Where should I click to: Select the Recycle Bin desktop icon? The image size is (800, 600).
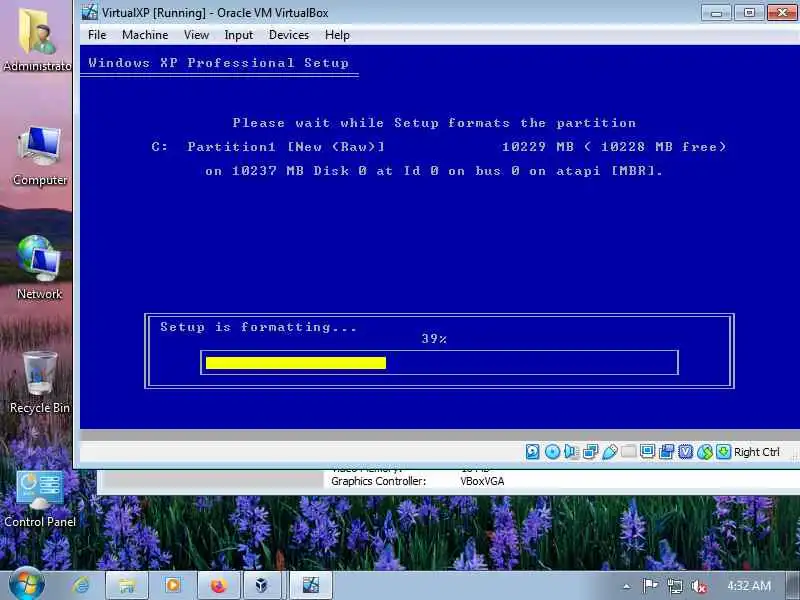[39, 383]
